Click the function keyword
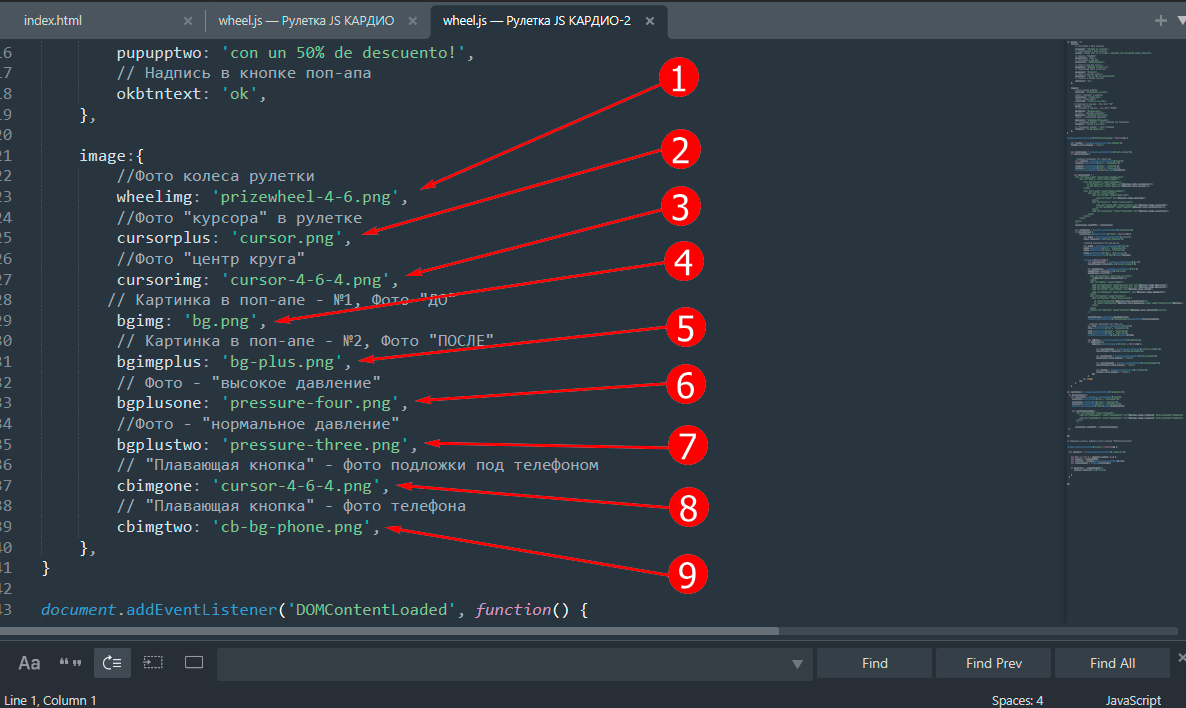The image size is (1186, 708). click(514, 610)
